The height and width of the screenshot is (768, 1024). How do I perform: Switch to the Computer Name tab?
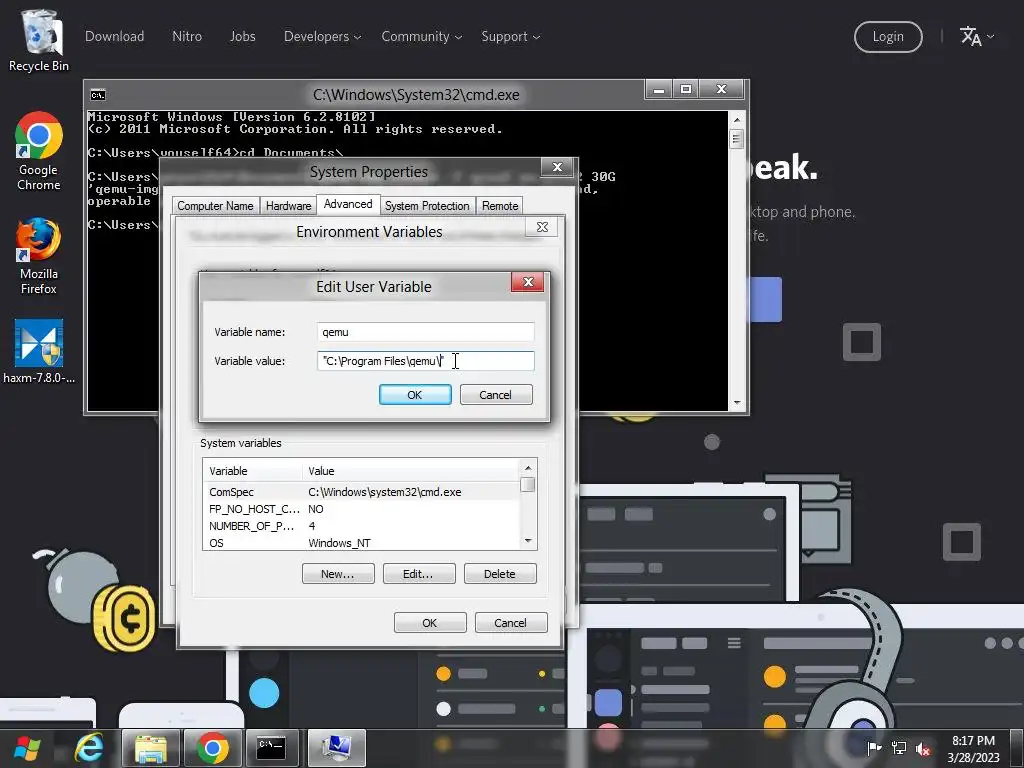pyautogui.click(x=215, y=206)
